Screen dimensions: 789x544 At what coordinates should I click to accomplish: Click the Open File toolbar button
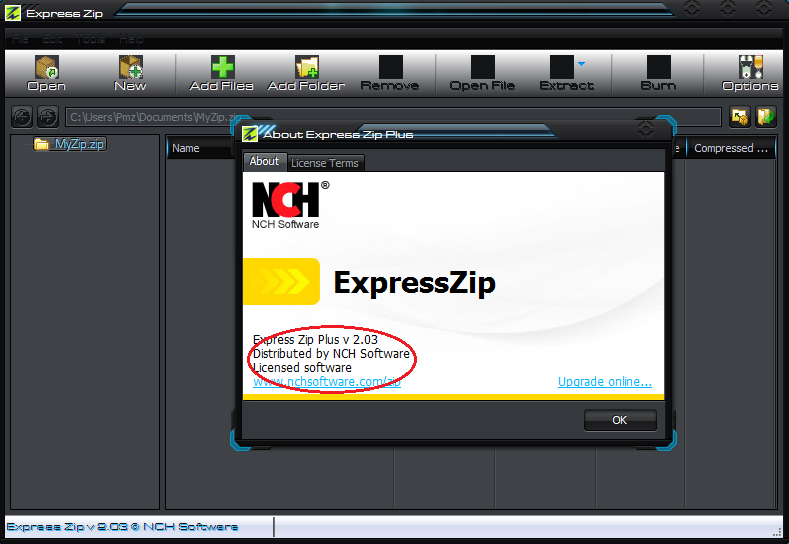pos(482,73)
